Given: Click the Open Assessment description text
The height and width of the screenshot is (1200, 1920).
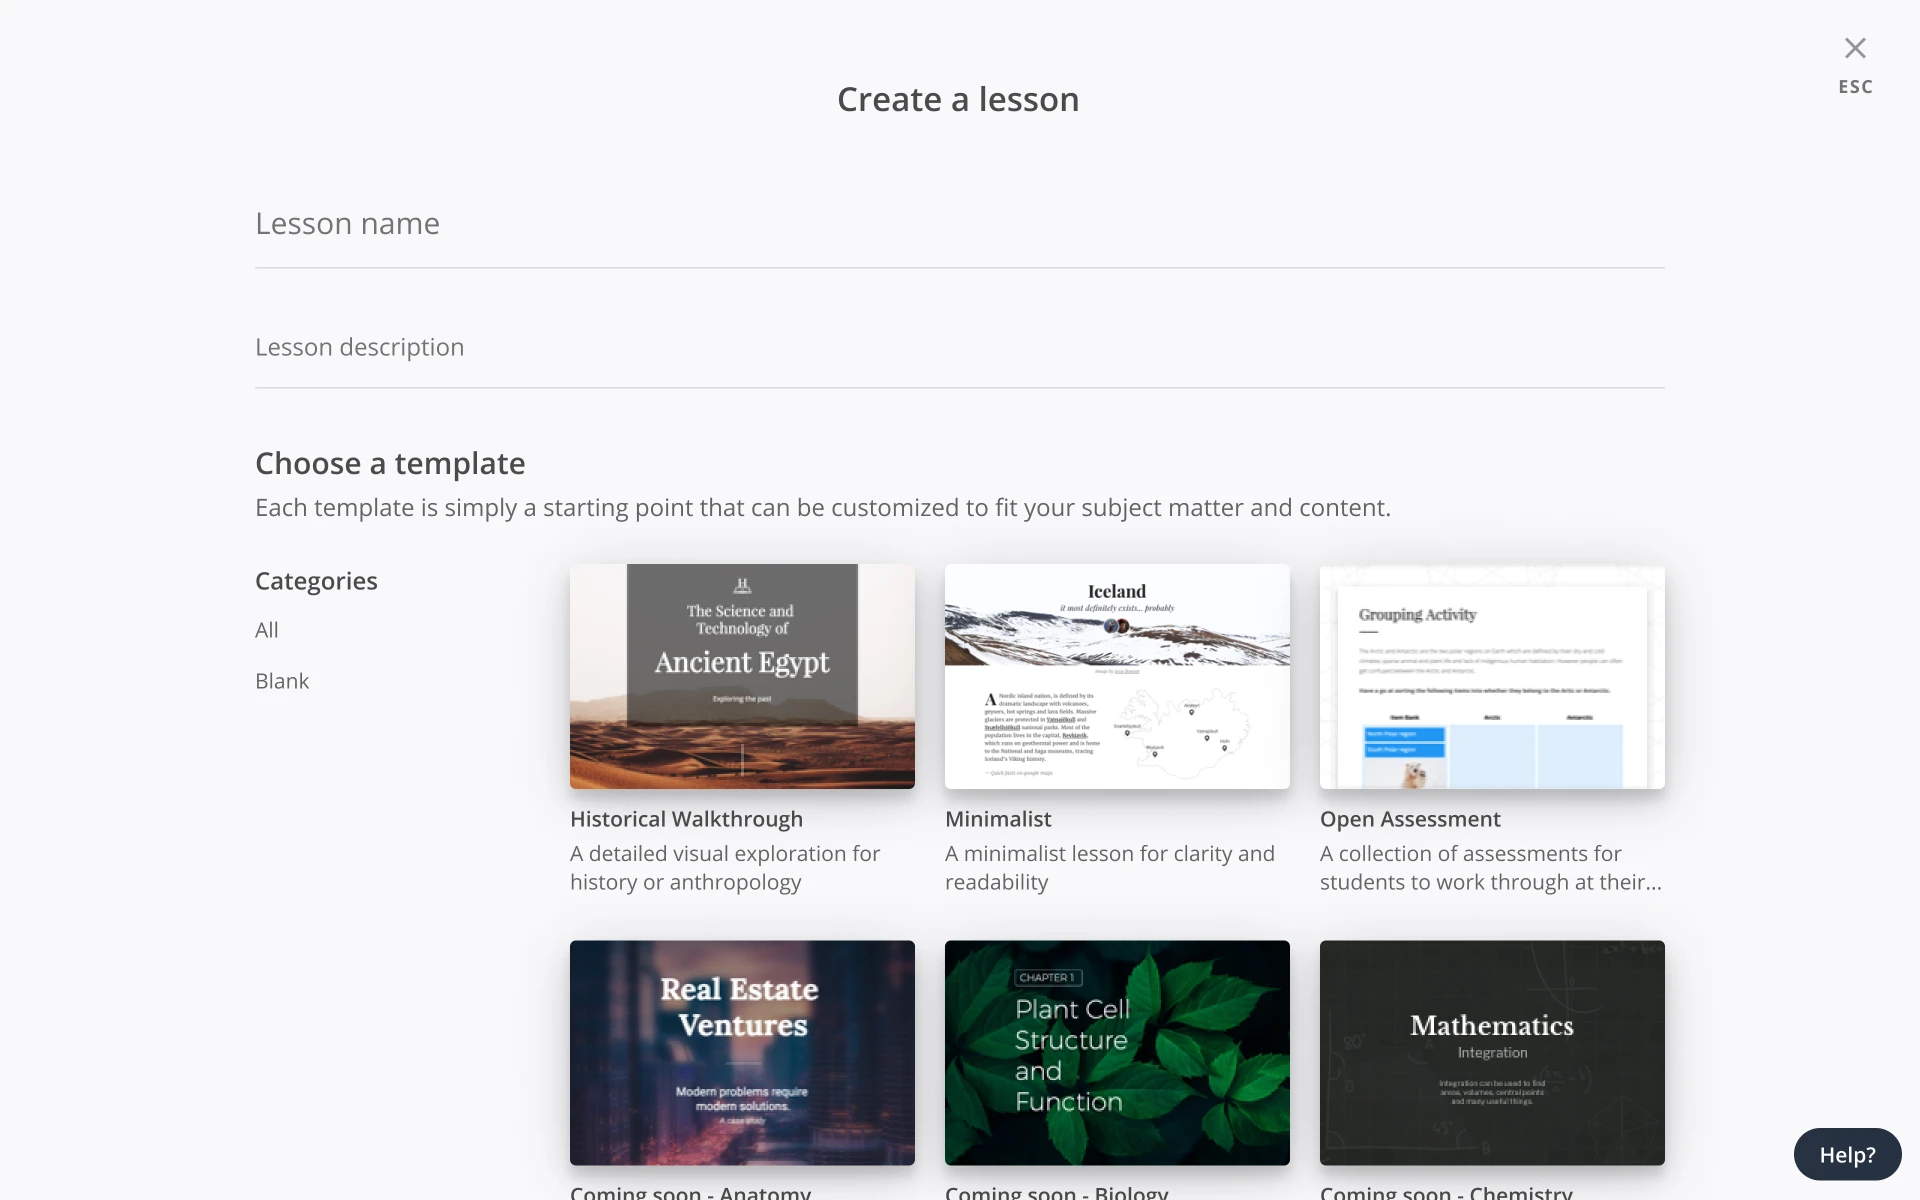Looking at the screenshot, I should coord(1490,868).
